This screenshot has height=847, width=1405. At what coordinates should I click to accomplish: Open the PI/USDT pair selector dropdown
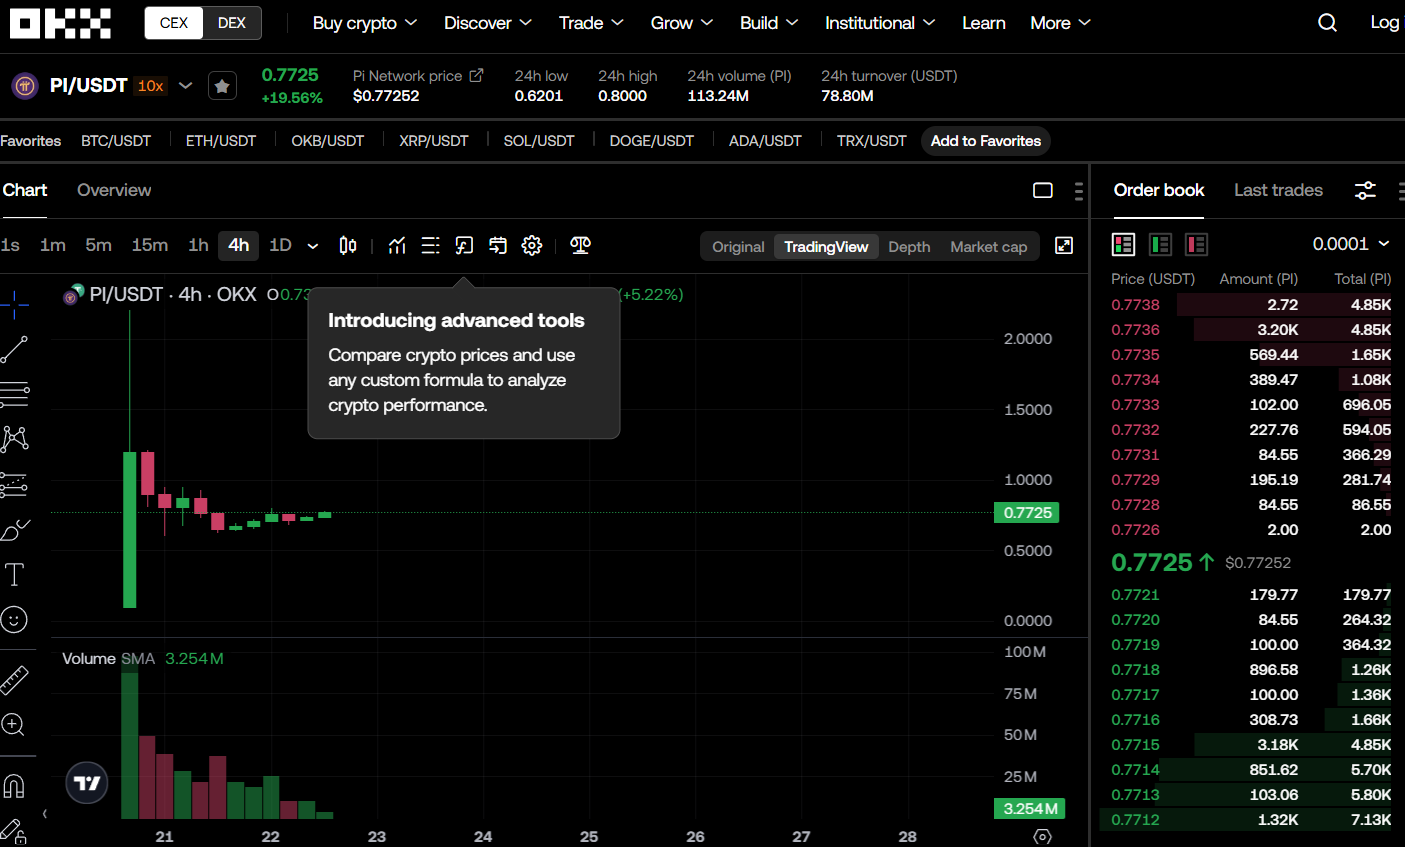(185, 86)
